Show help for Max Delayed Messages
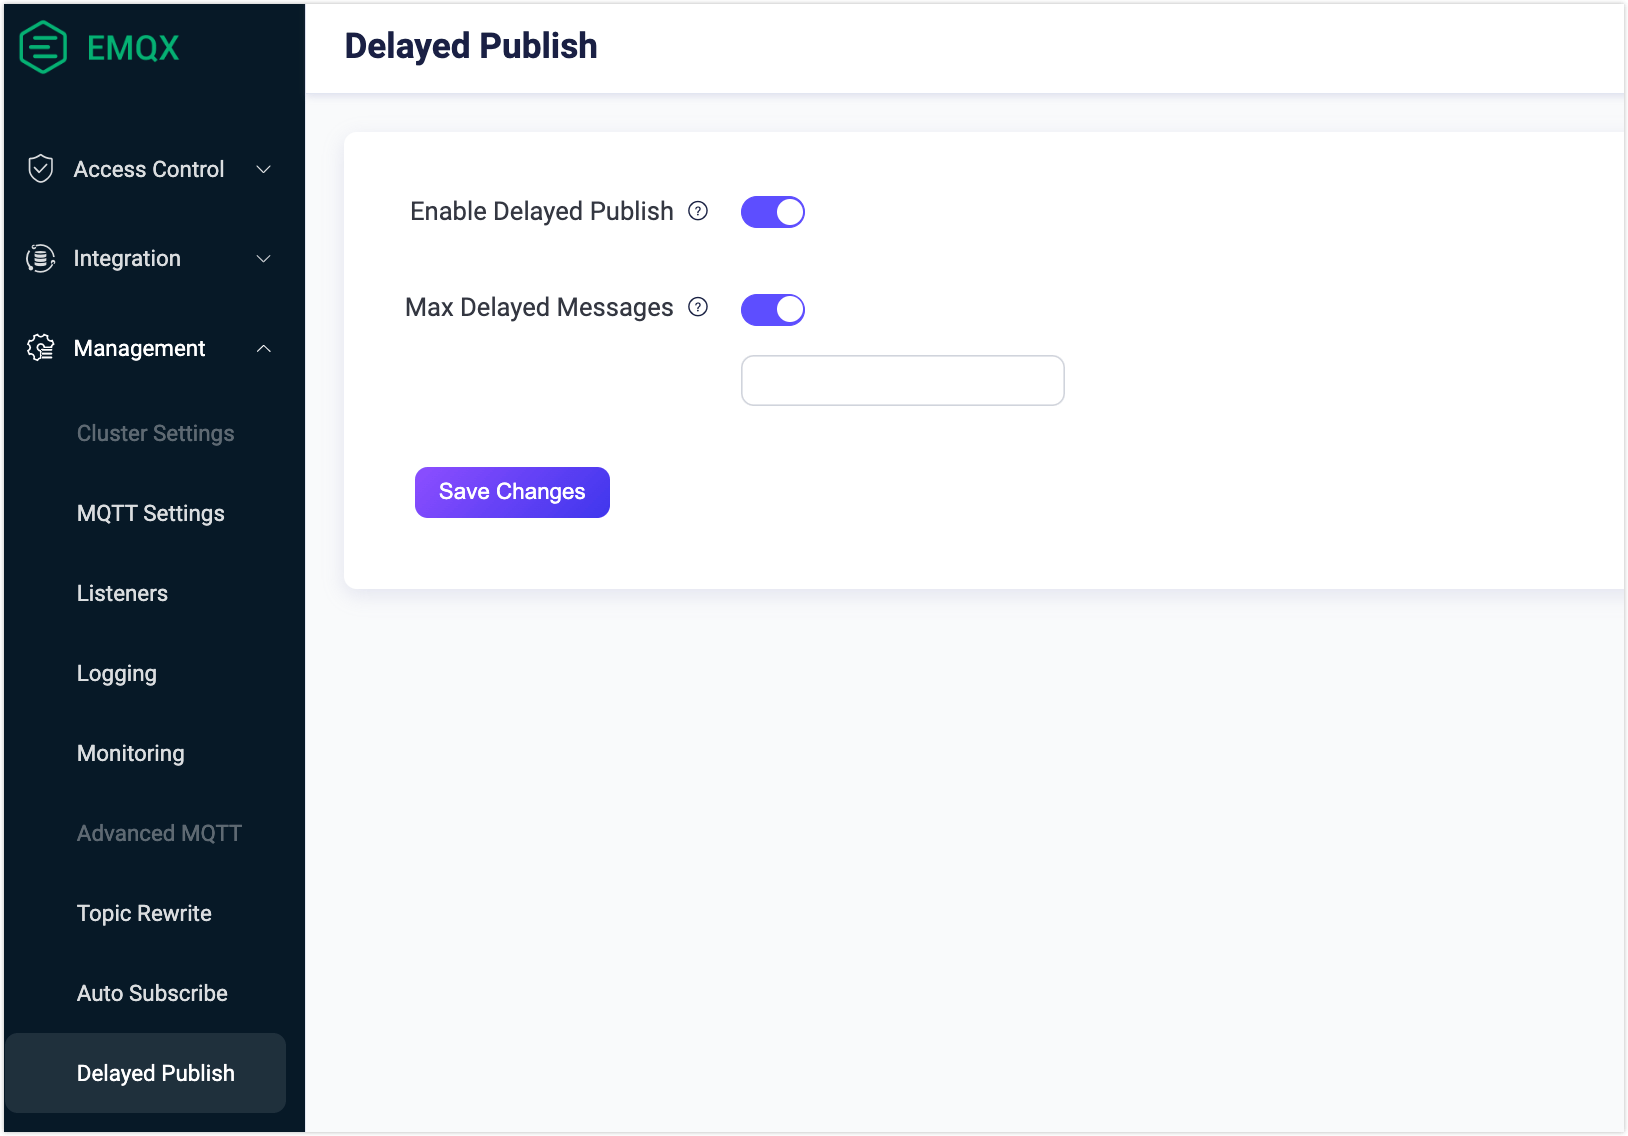This screenshot has height=1136, width=1628. 698,307
